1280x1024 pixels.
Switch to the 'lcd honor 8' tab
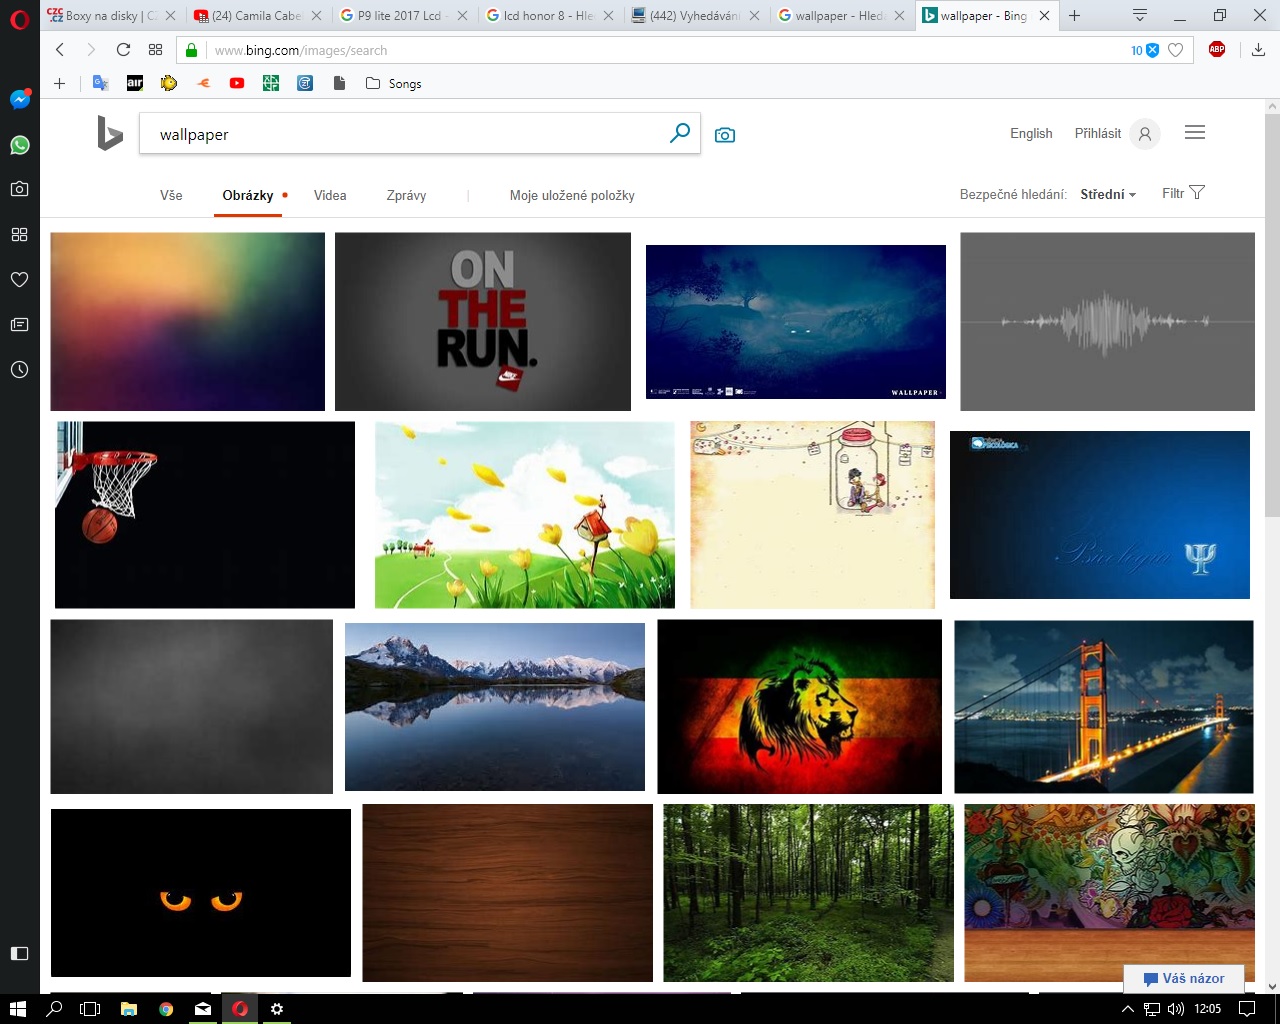549,15
